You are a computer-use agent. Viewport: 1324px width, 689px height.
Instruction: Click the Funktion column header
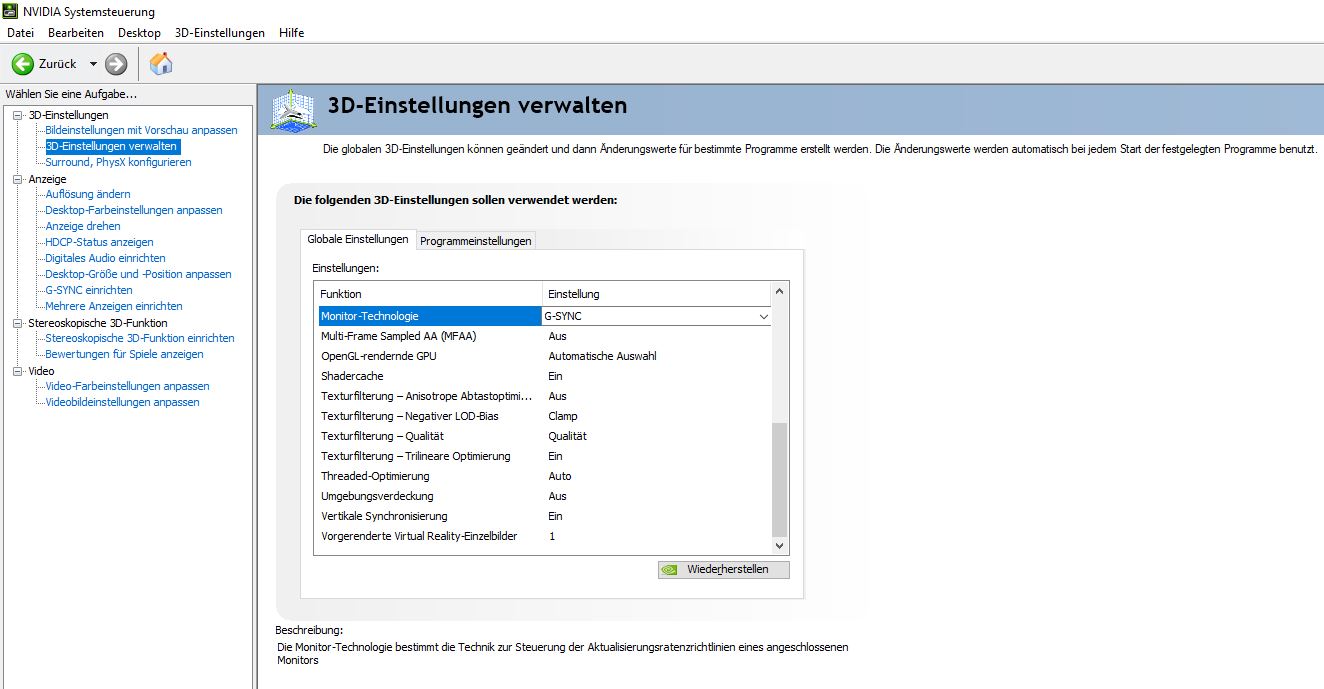428,294
